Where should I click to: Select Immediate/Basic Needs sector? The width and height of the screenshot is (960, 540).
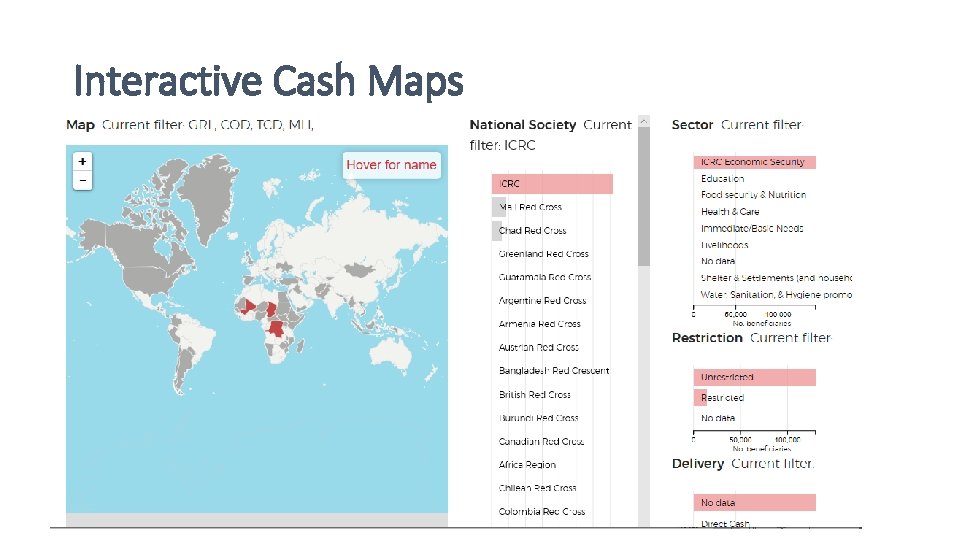tap(752, 228)
